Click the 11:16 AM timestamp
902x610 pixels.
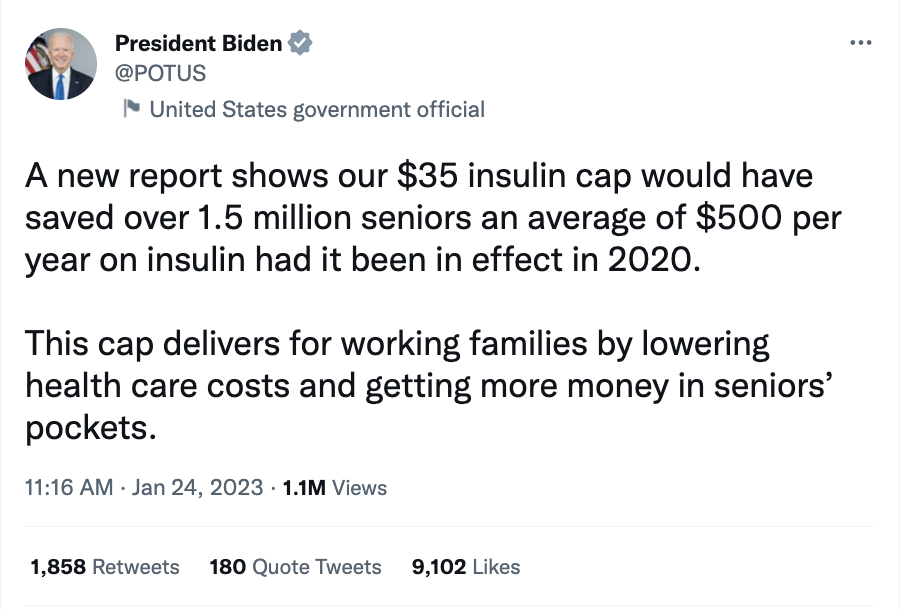tap(69, 487)
